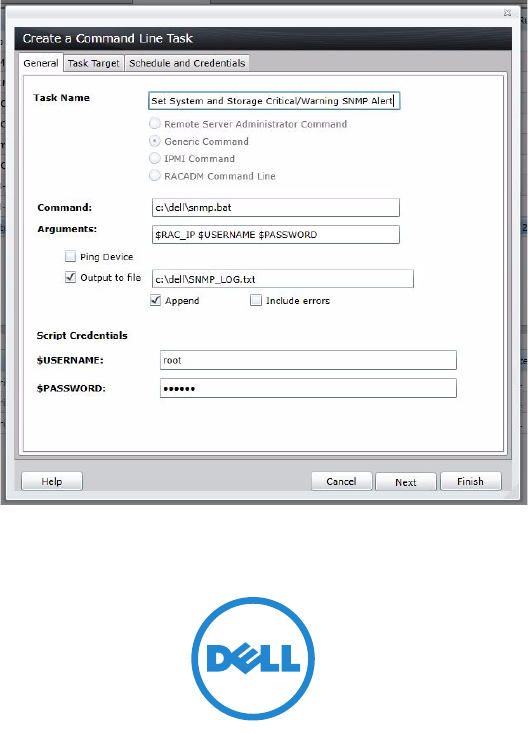Click the Cancel button
Screen dimensions: 528x733
tap(342, 481)
